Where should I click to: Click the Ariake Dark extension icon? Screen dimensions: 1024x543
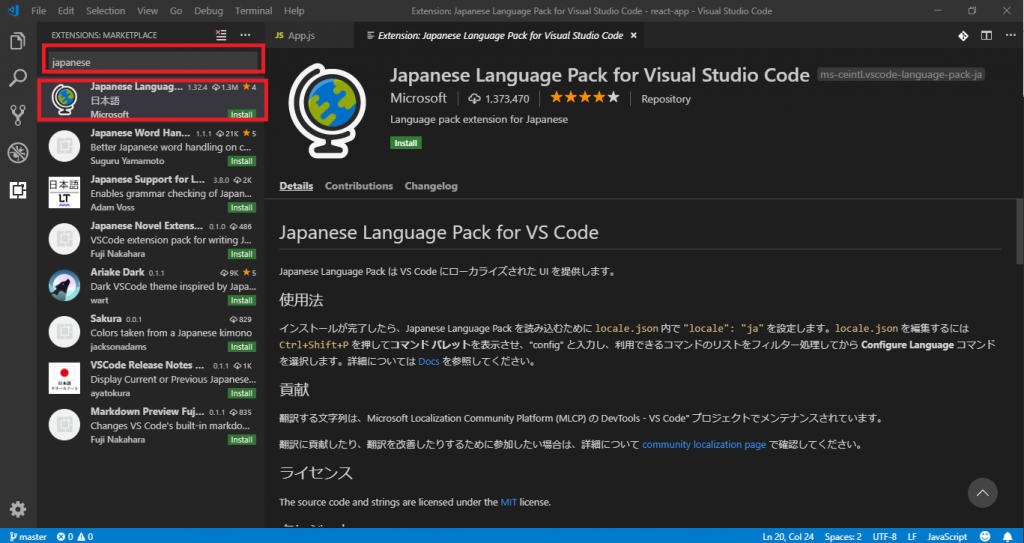[65, 285]
